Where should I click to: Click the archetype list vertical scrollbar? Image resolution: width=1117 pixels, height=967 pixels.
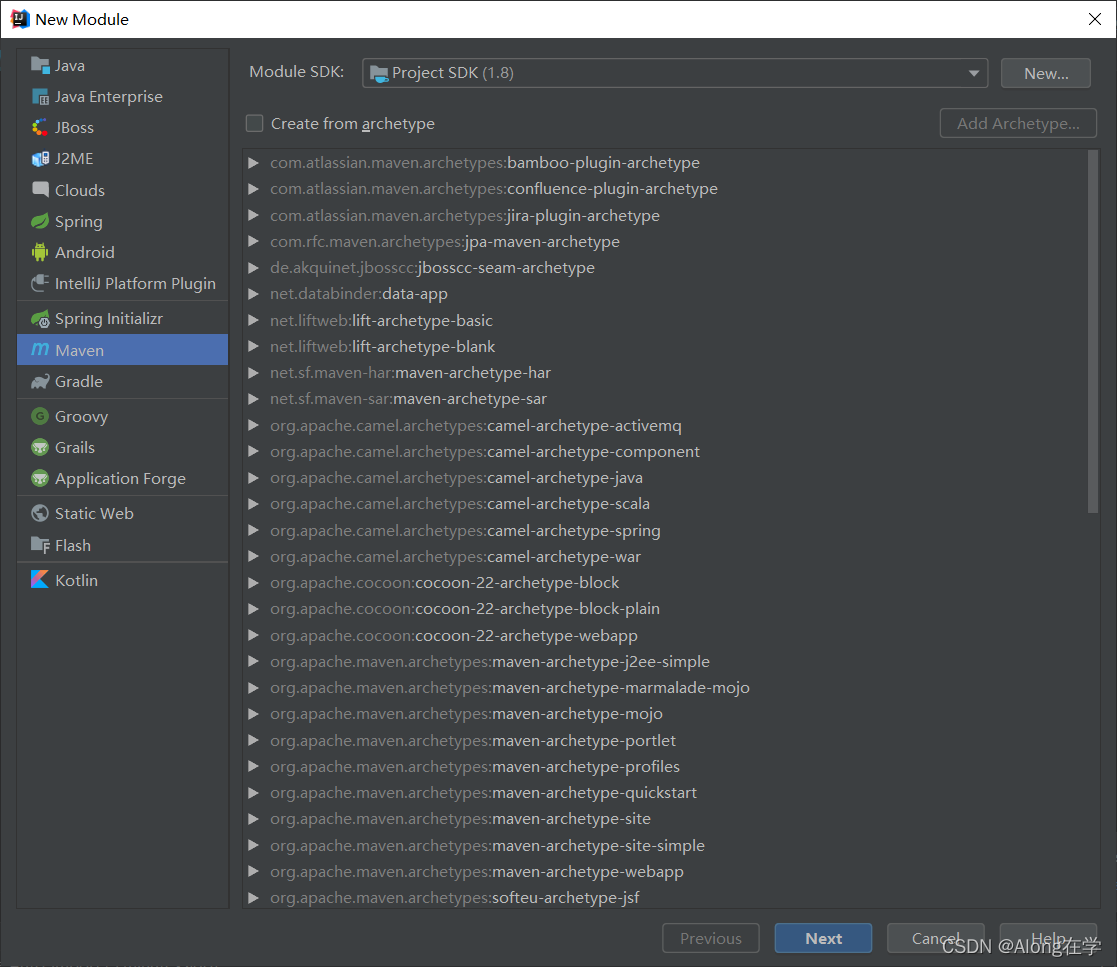(1093, 331)
